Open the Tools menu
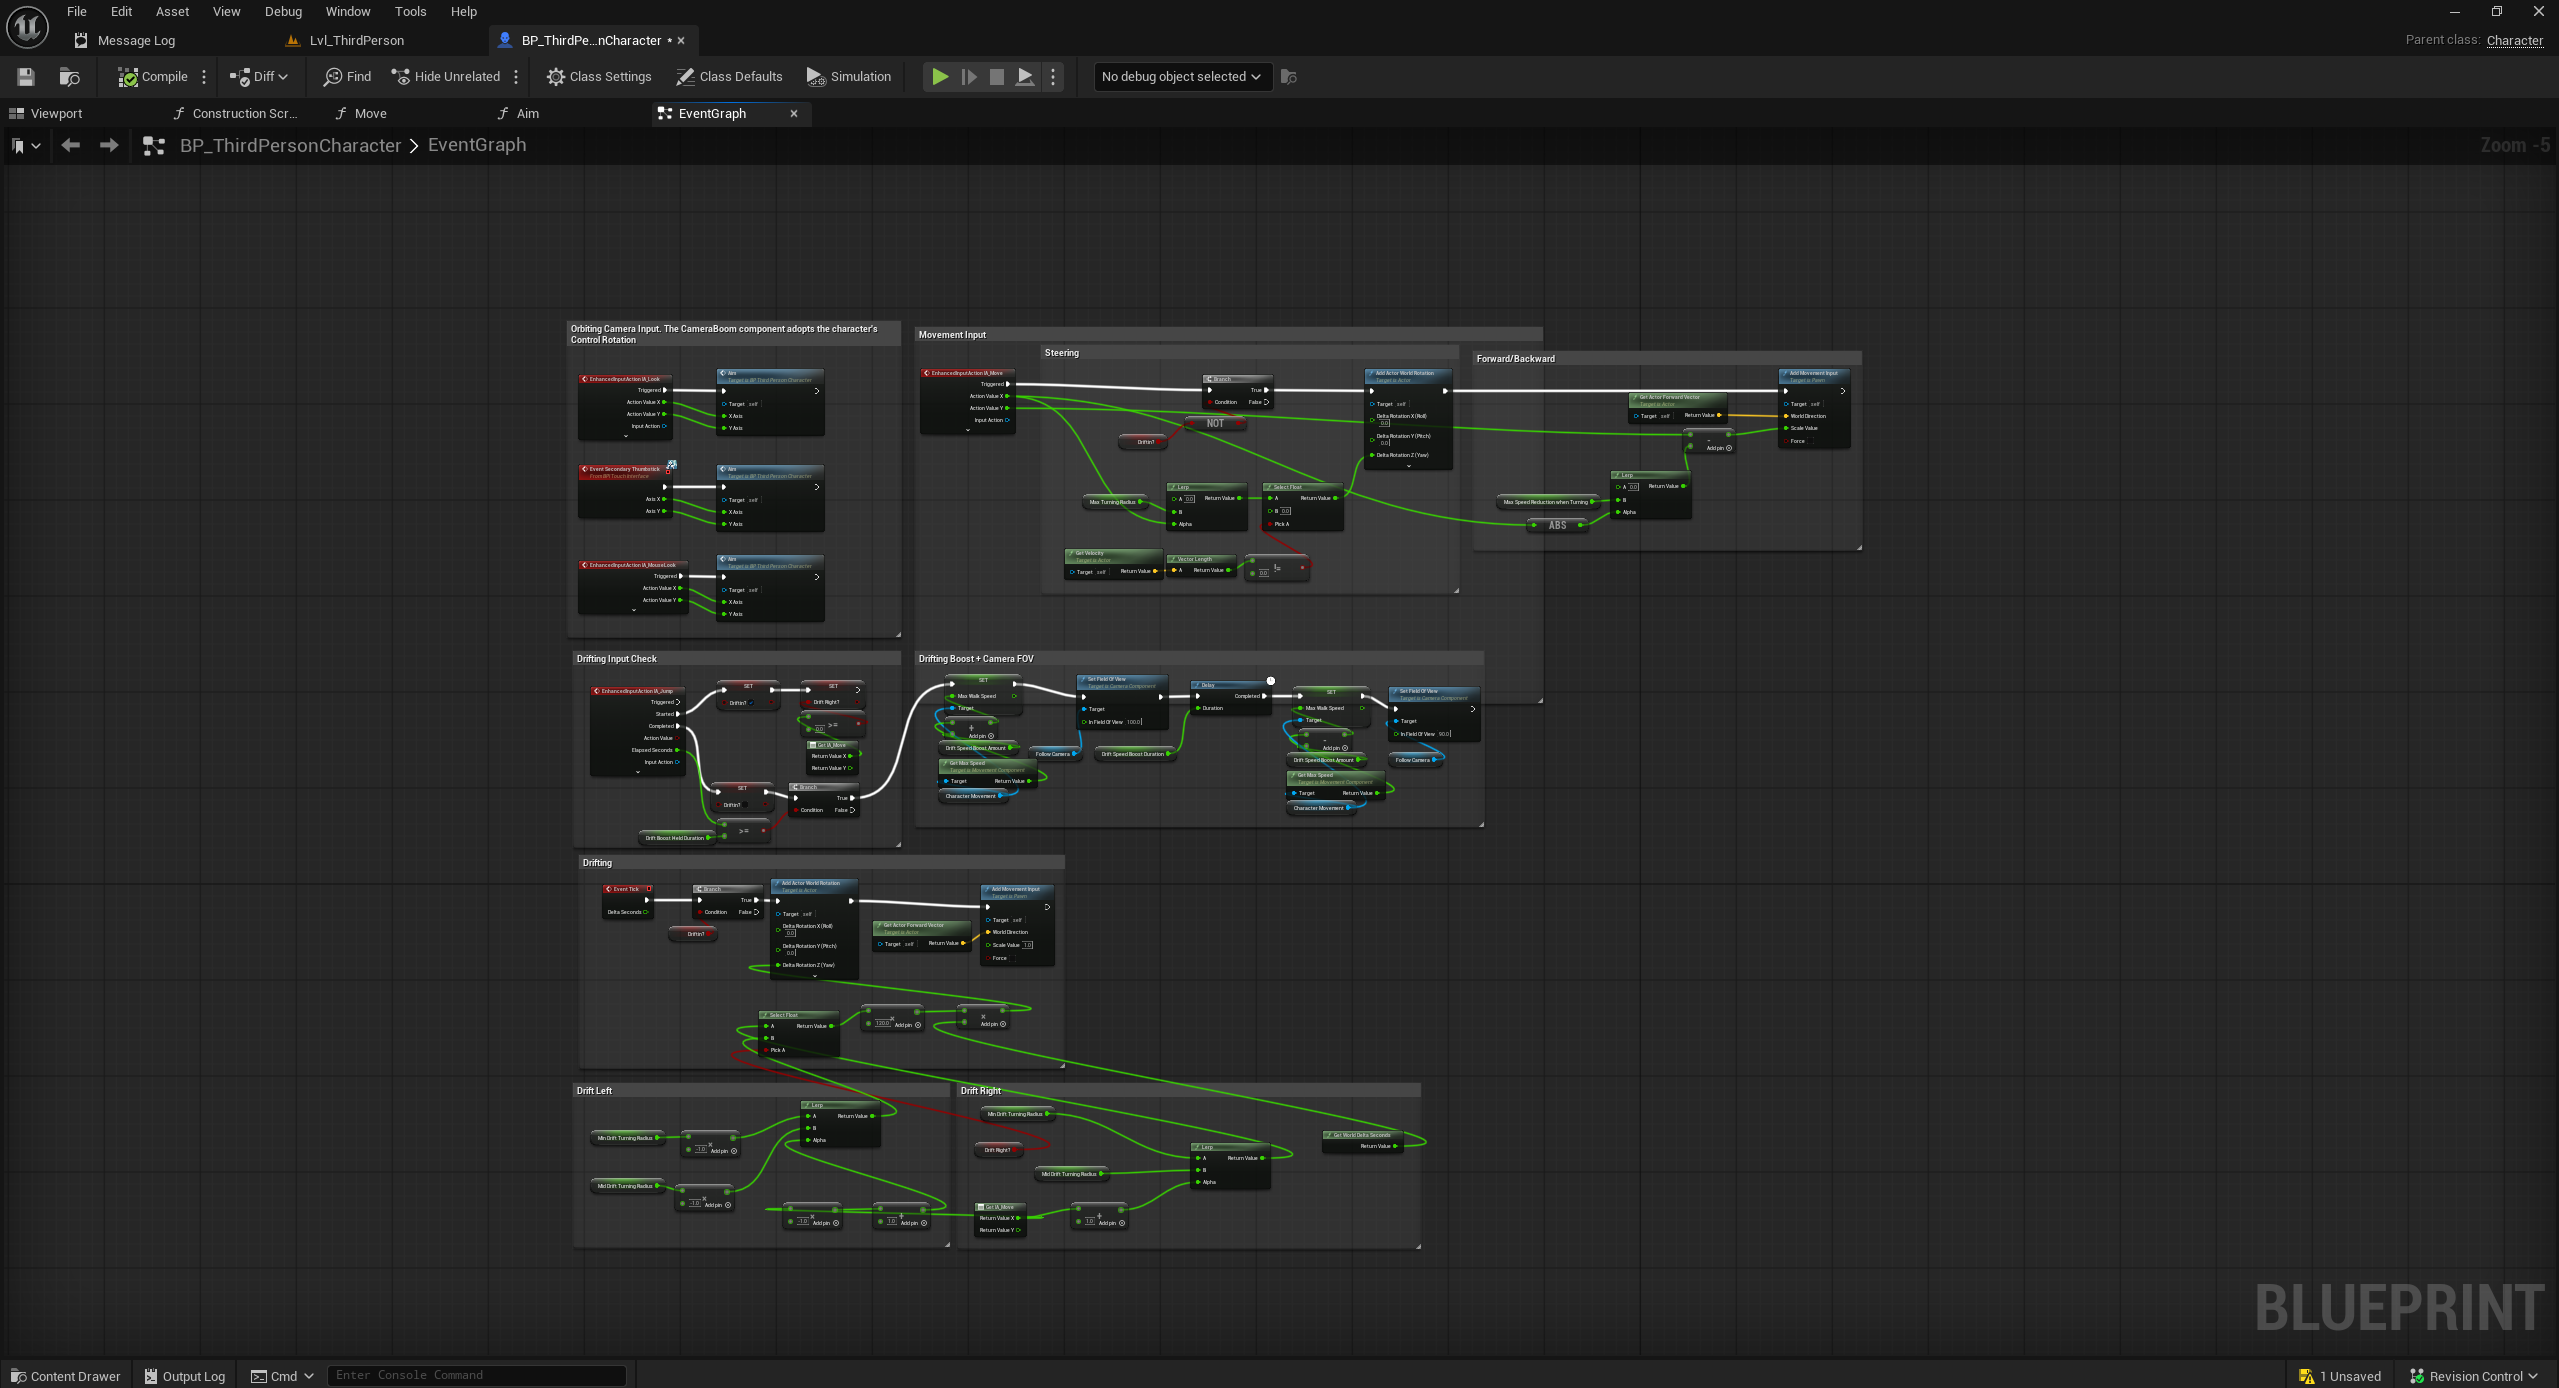 click(410, 12)
